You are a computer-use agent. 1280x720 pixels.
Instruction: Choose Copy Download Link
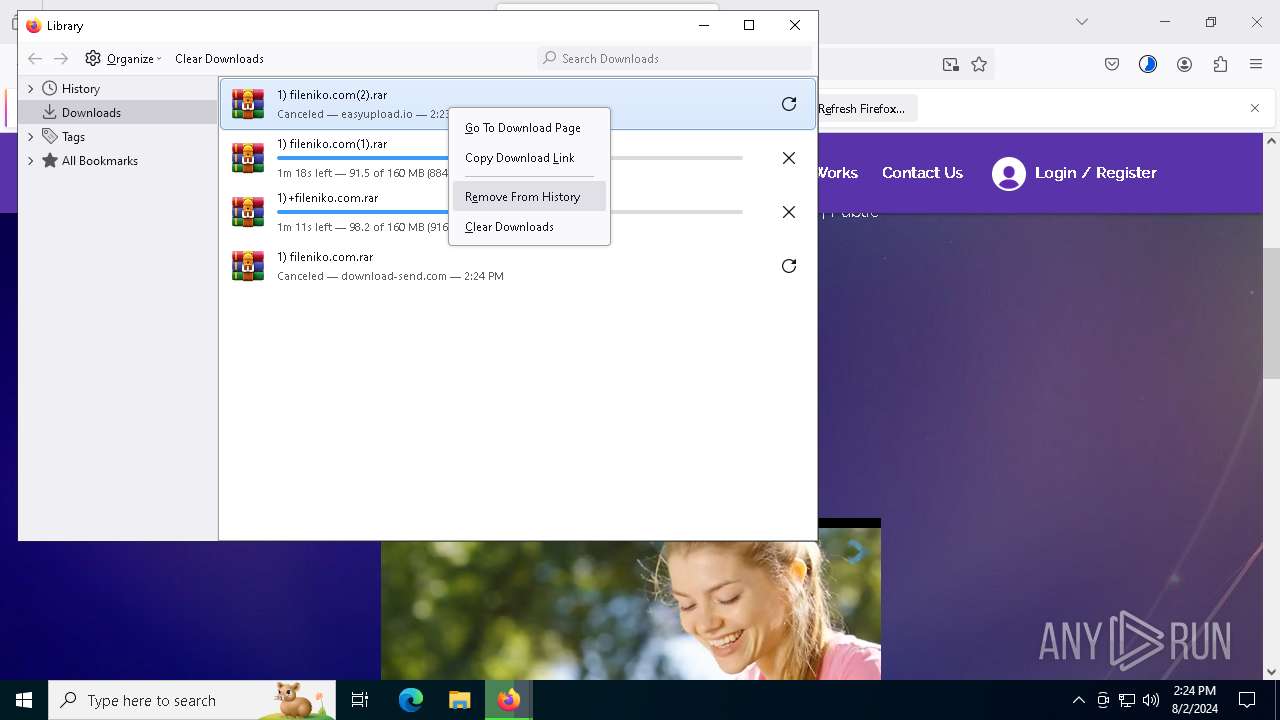pyautogui.click(x=530, y=158)
